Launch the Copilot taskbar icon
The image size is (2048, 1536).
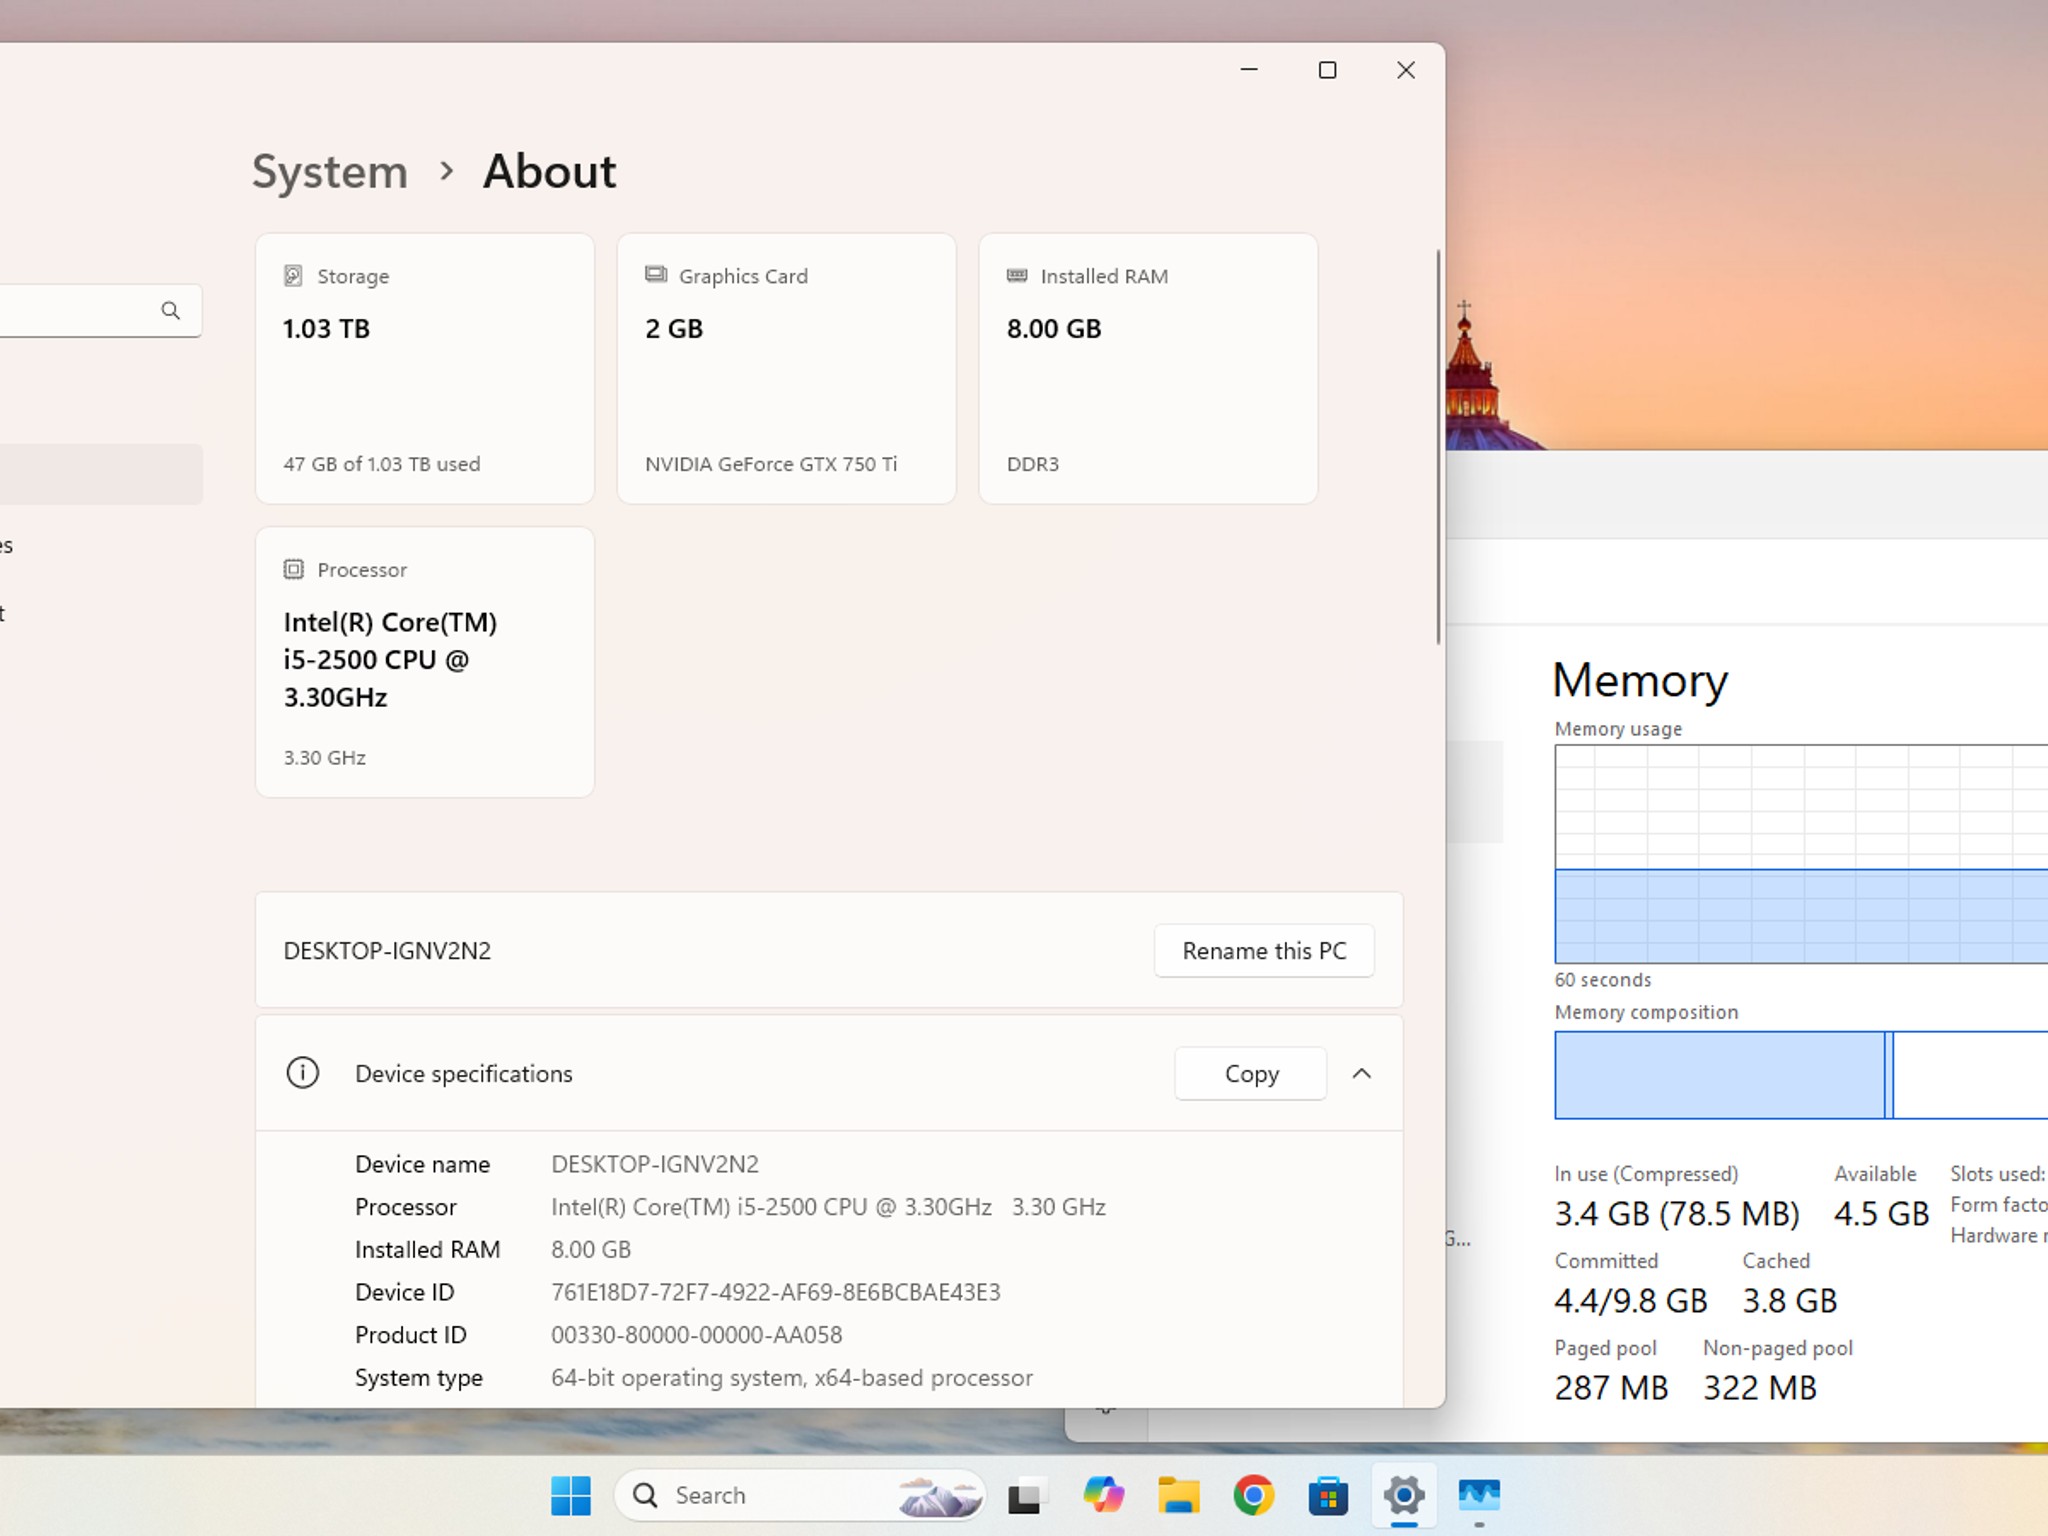point(1103,1496)
